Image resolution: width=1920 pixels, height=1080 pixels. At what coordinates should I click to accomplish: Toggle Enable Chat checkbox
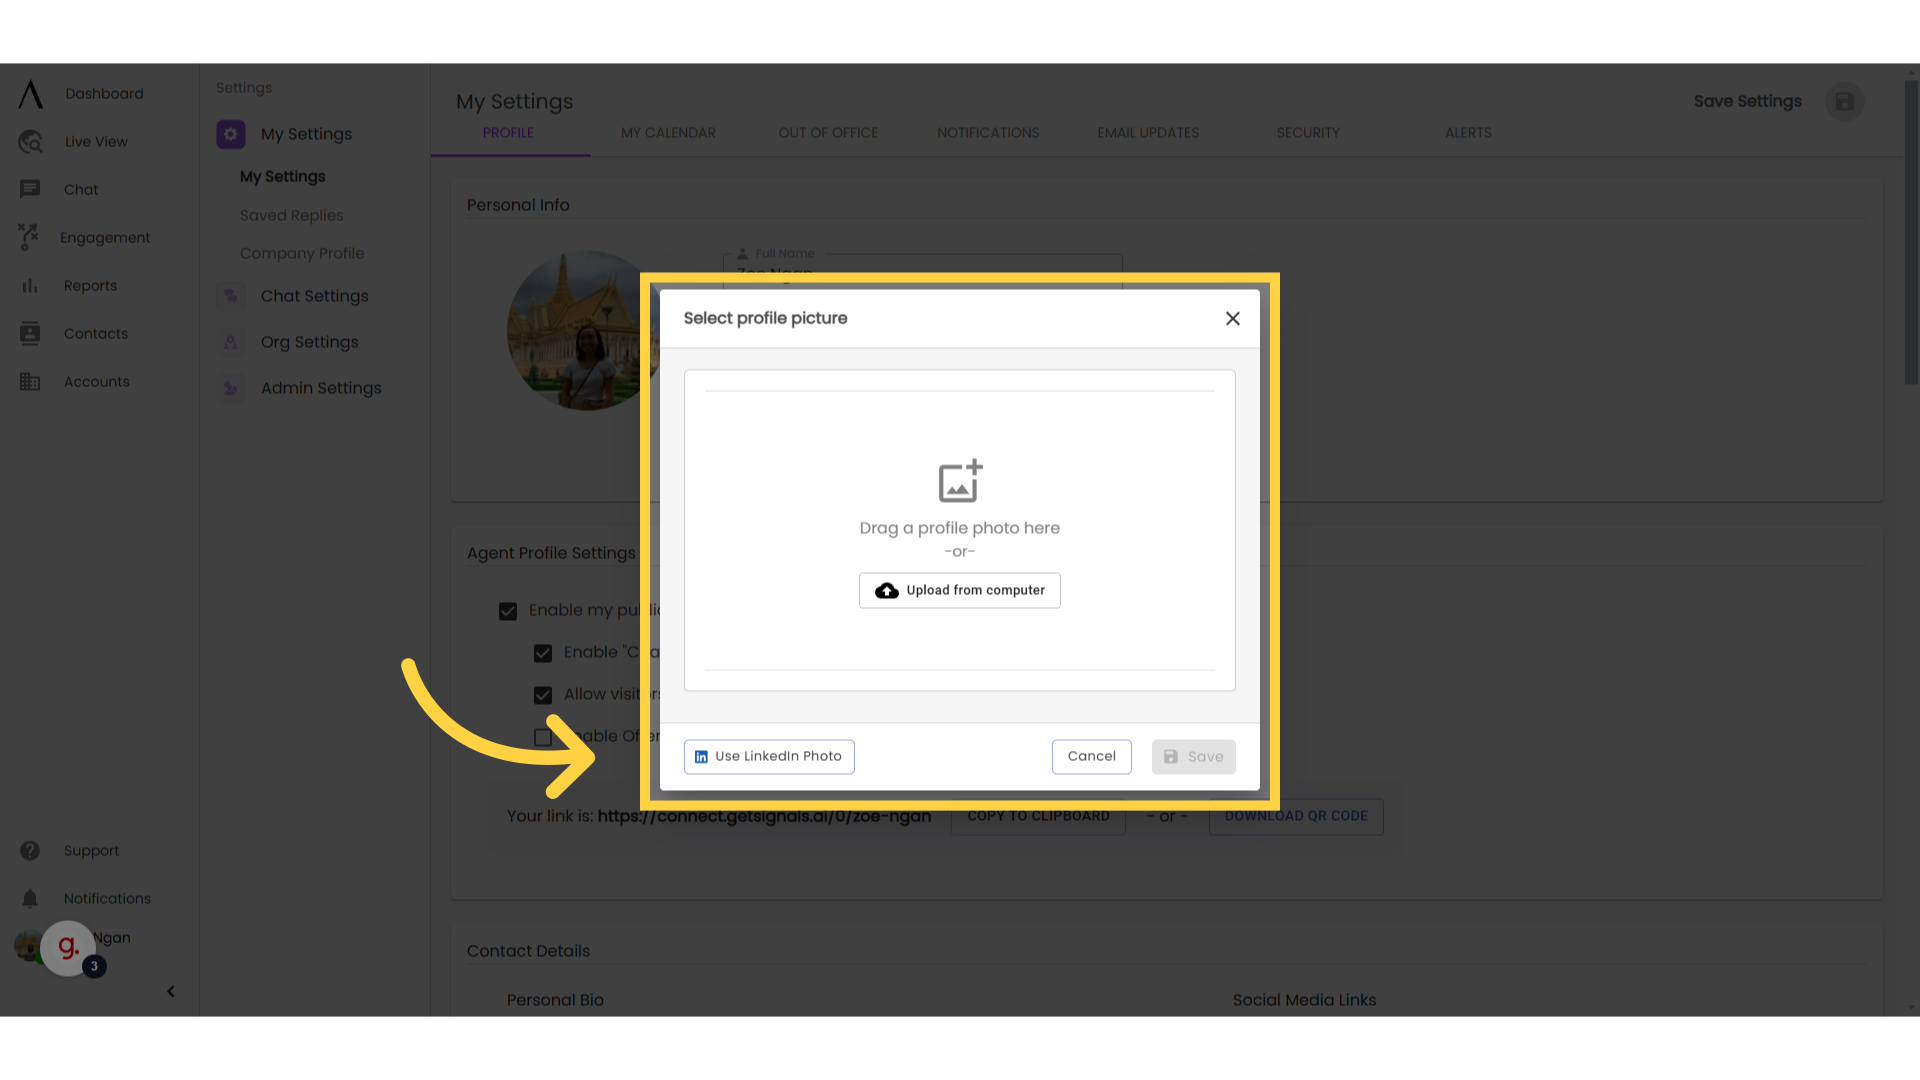(x=543, y=653)
